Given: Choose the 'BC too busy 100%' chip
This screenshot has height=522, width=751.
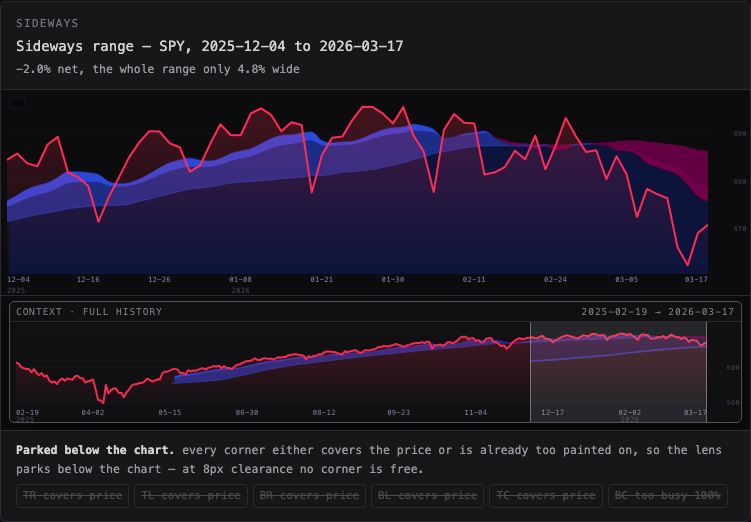Looking at the screenshot, I should (668, 496).
